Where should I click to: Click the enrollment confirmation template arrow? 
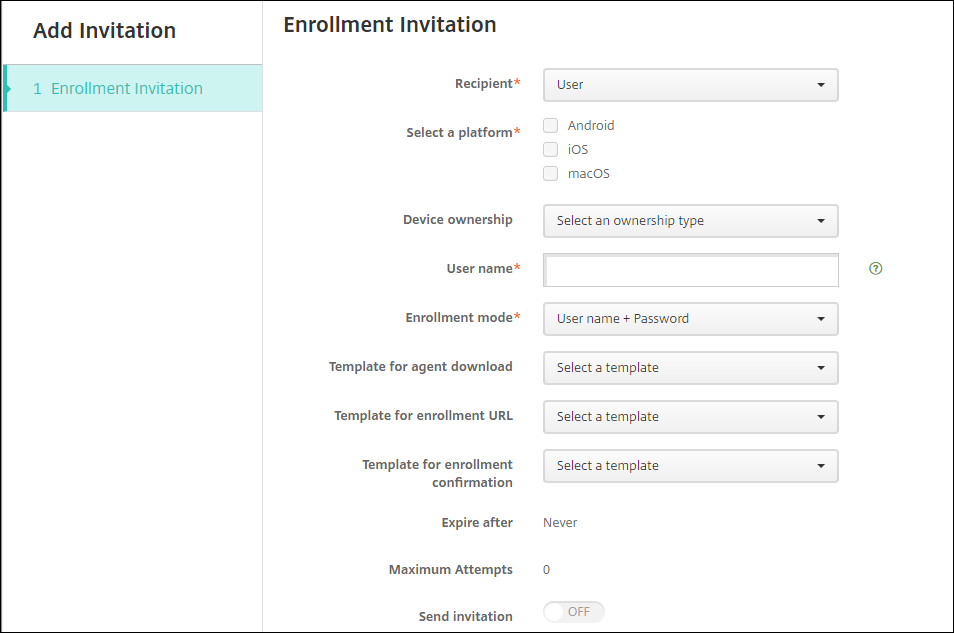(x=821, y=466)
